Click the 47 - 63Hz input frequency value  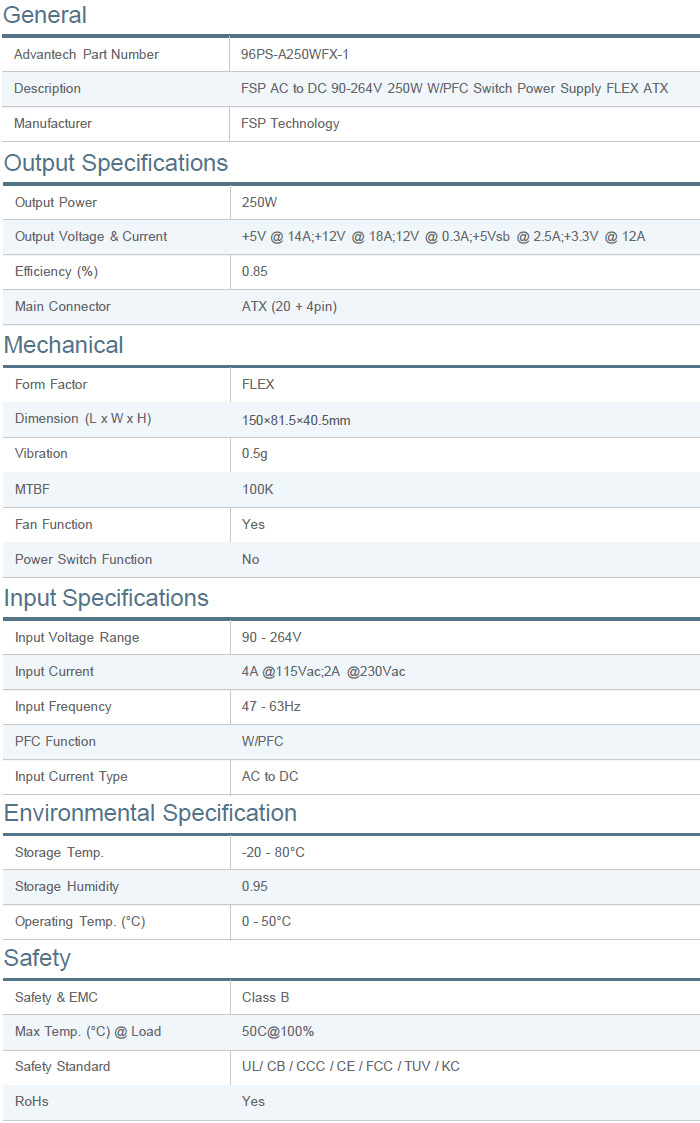(271, 707)
